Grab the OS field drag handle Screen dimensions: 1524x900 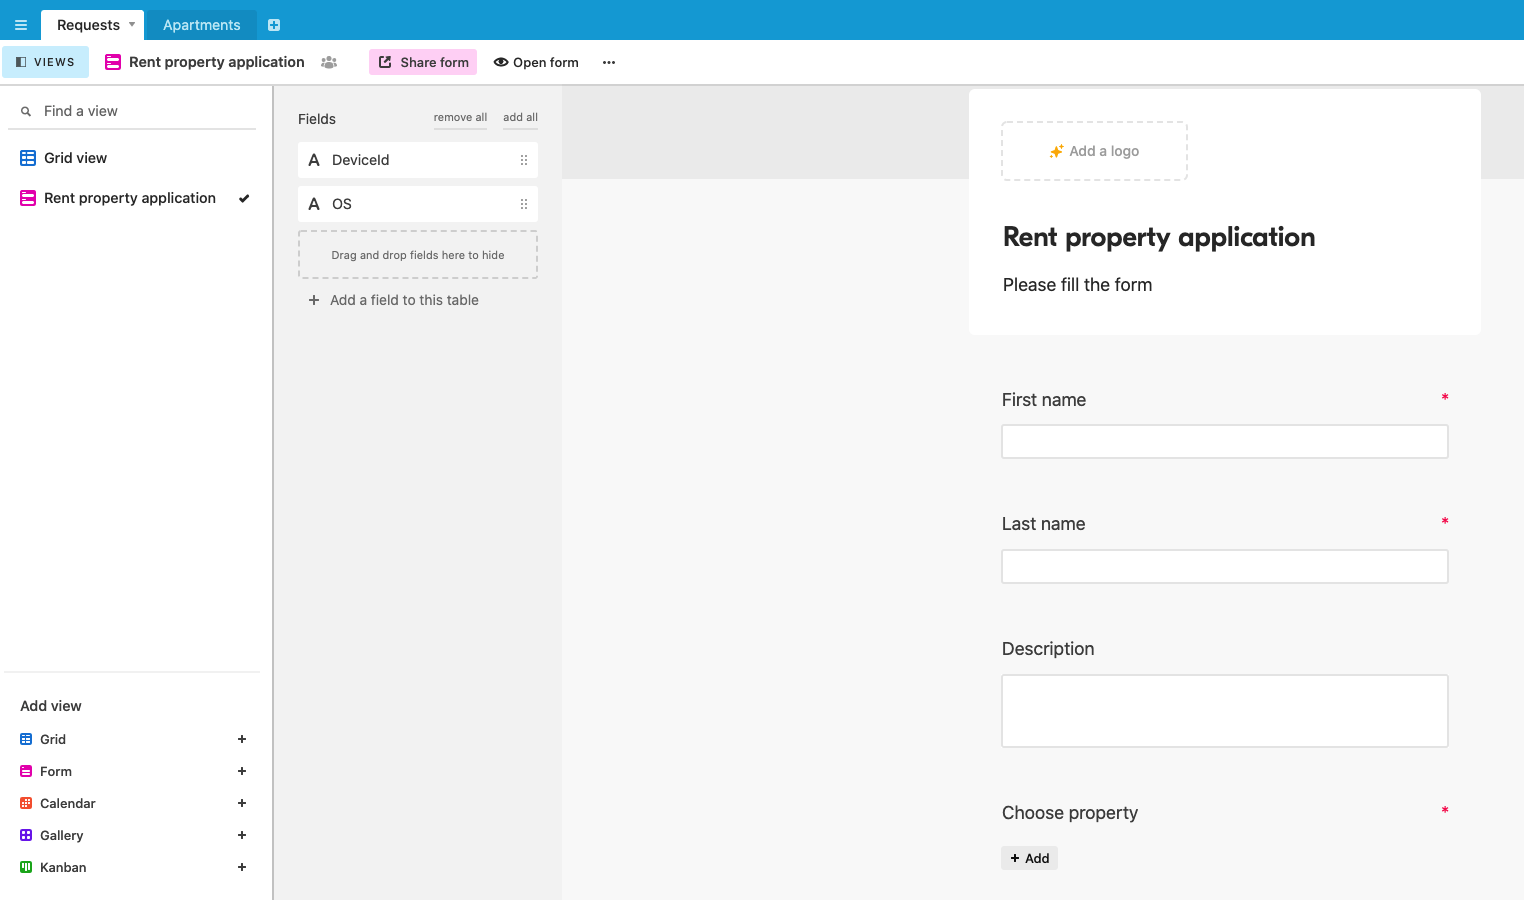(524, 204)
